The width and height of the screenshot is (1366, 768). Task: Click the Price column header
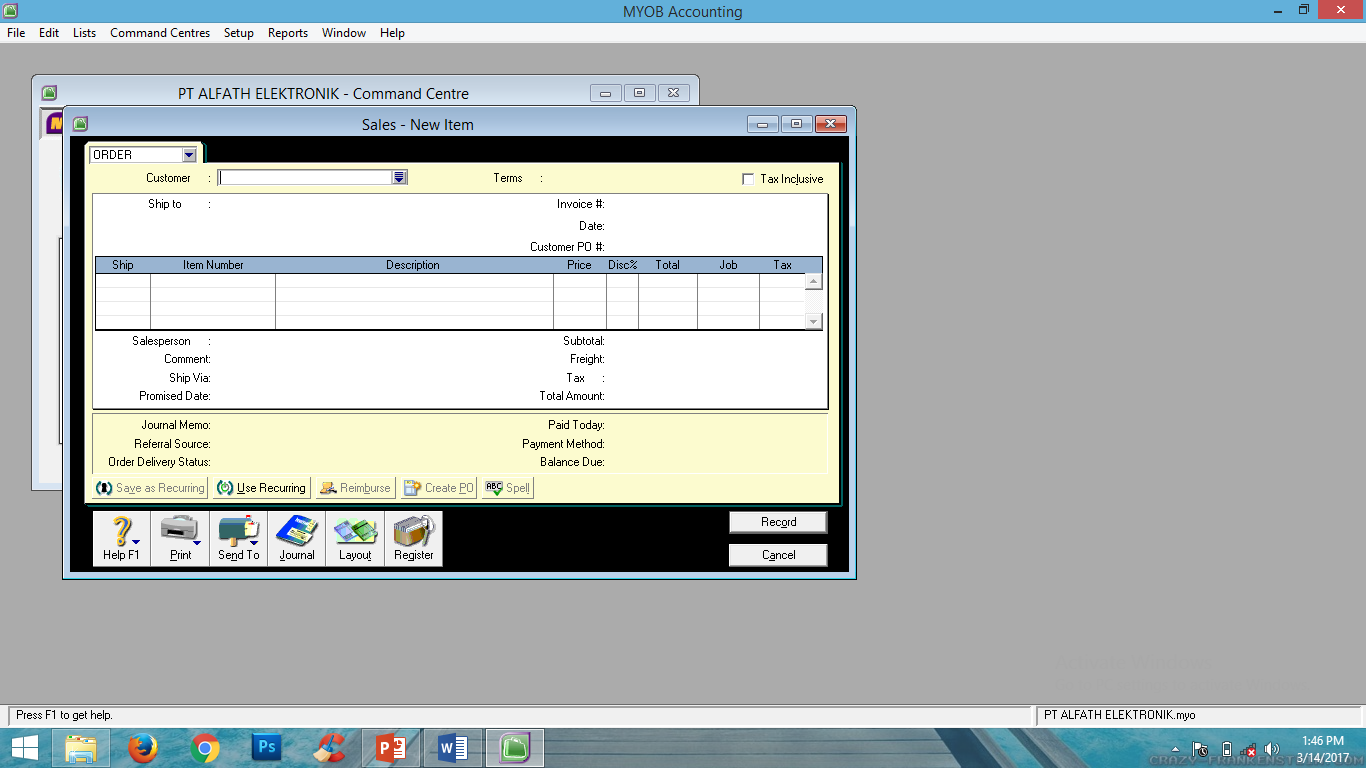point(579,265)
